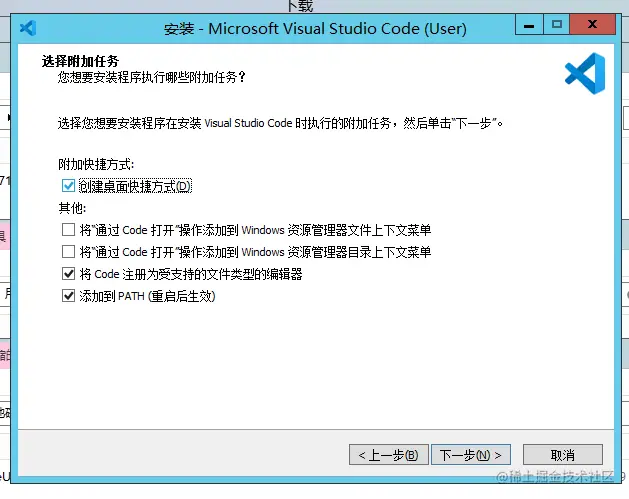Click the large VS Code logo in header
This screenshot has height=499, width=629.
pos(584,73)
